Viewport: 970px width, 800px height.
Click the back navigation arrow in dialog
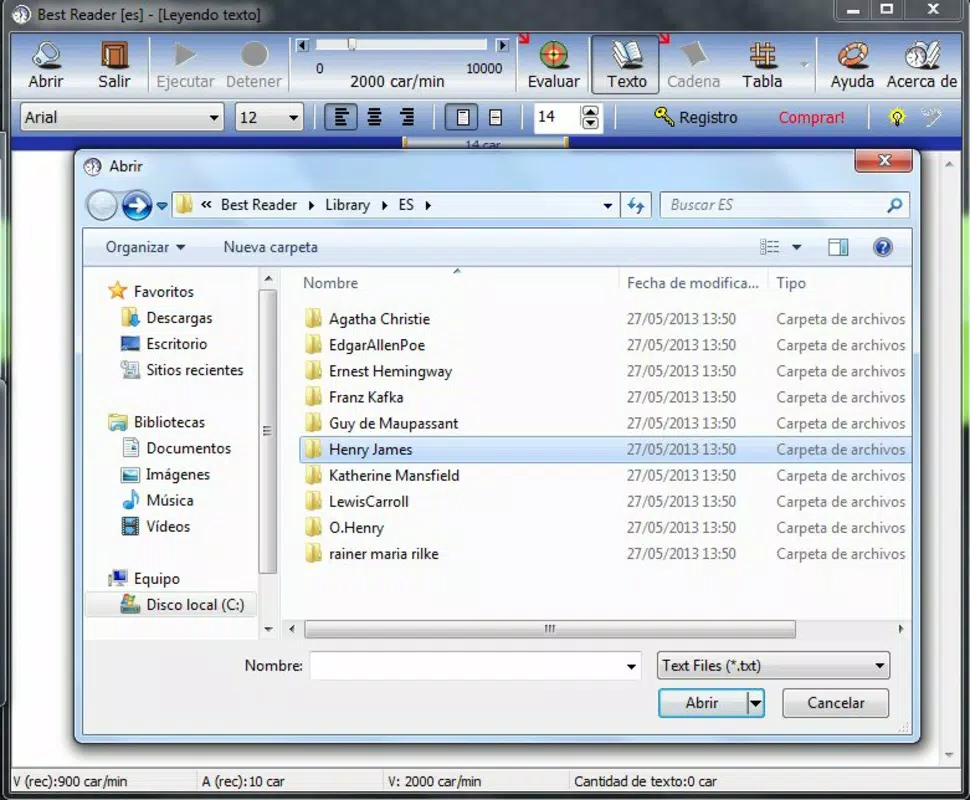(101, 205)
